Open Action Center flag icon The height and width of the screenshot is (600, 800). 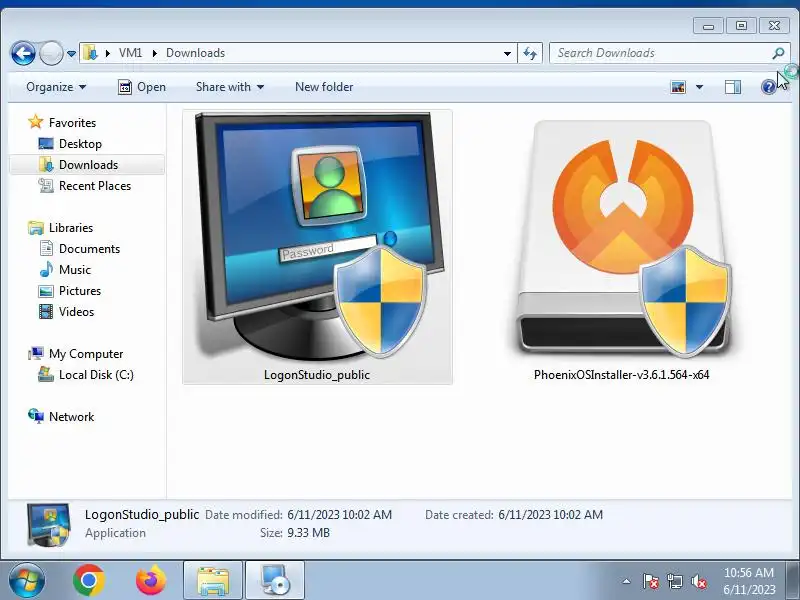651,581
